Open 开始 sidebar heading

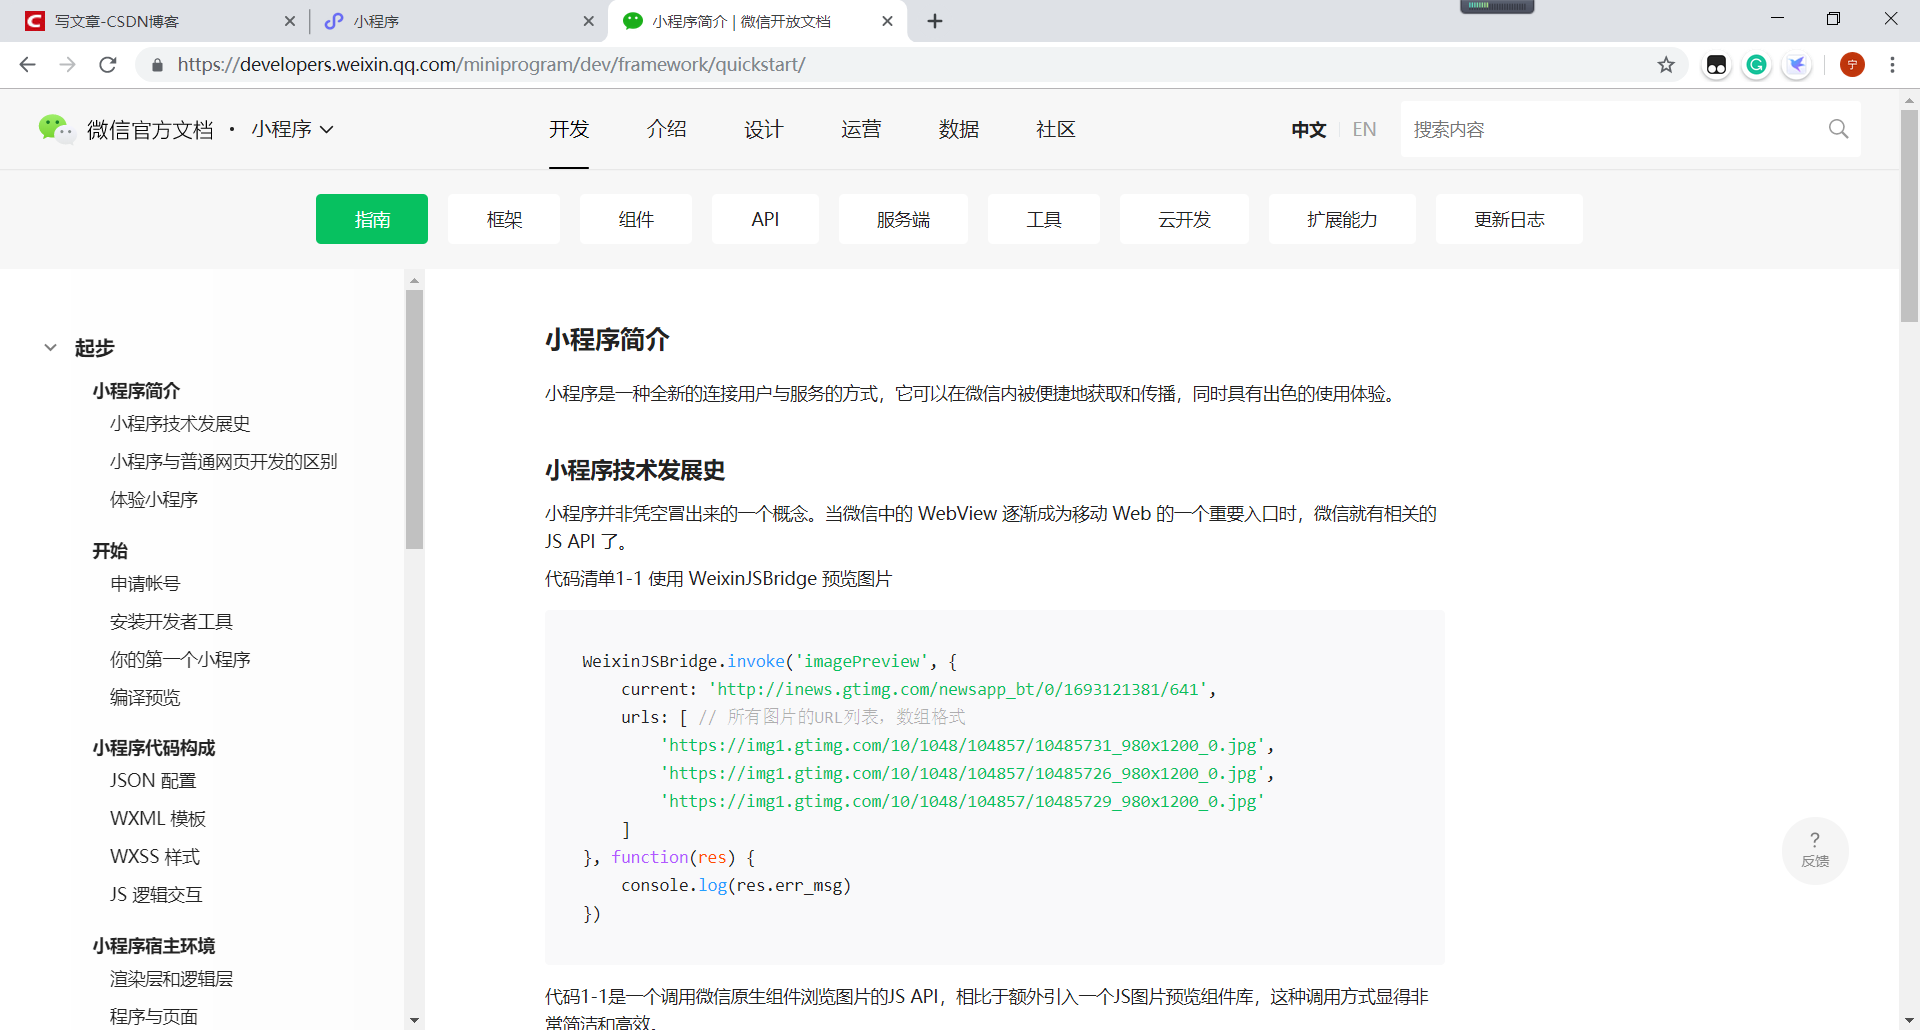point(110,551)
